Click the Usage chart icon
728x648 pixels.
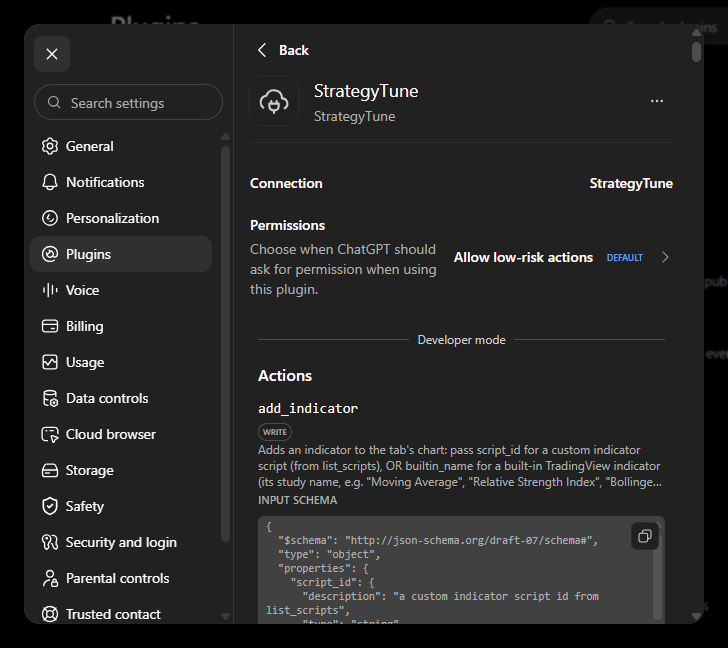[50, 362]
